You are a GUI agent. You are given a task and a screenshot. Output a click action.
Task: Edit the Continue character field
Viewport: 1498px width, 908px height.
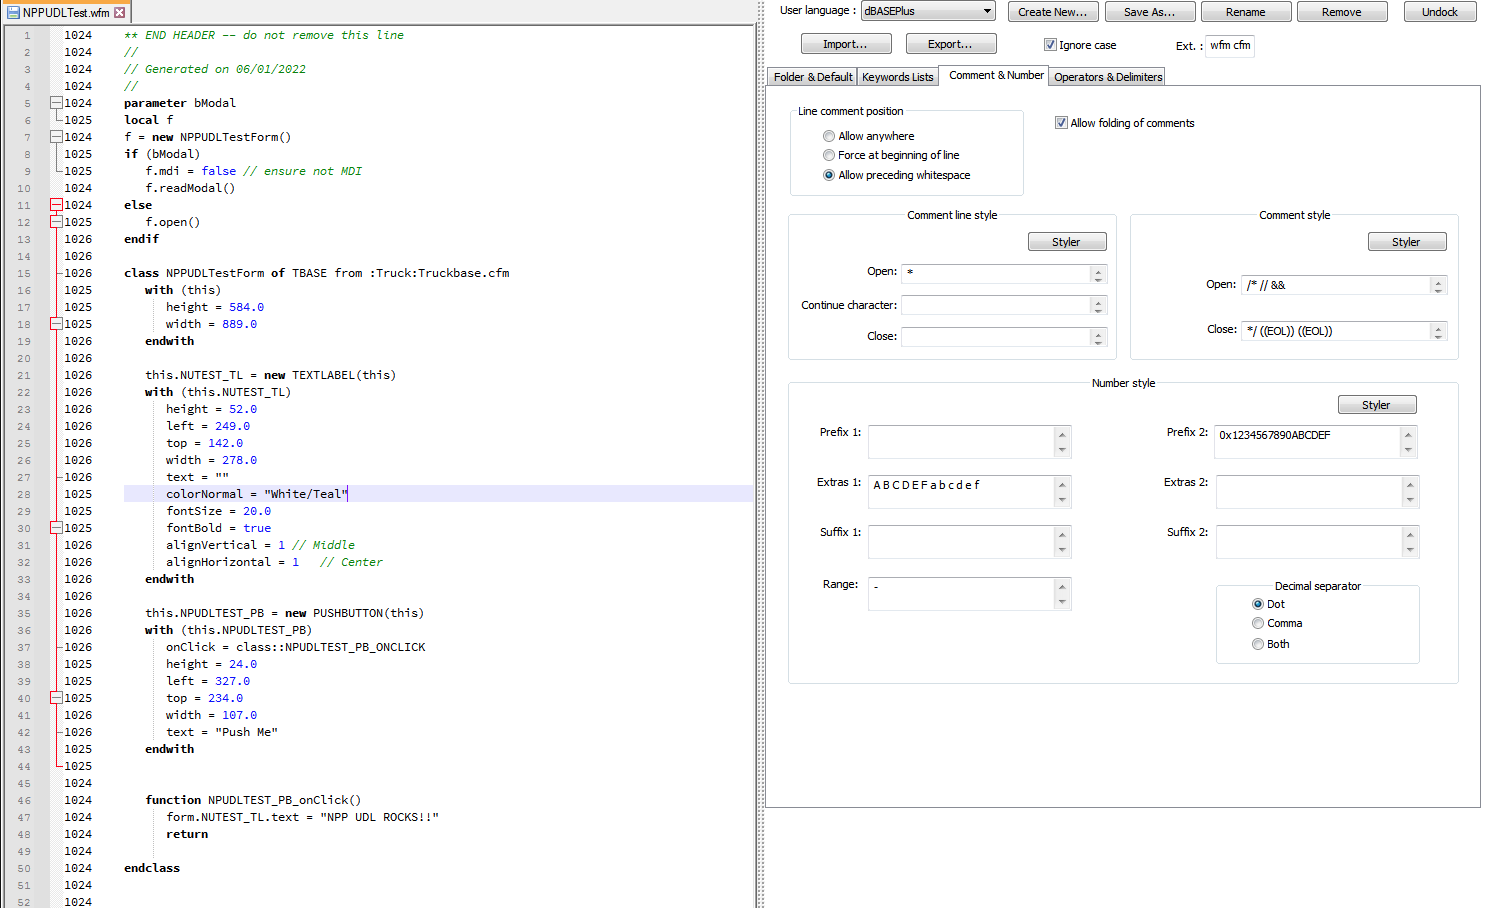(996, 305)
